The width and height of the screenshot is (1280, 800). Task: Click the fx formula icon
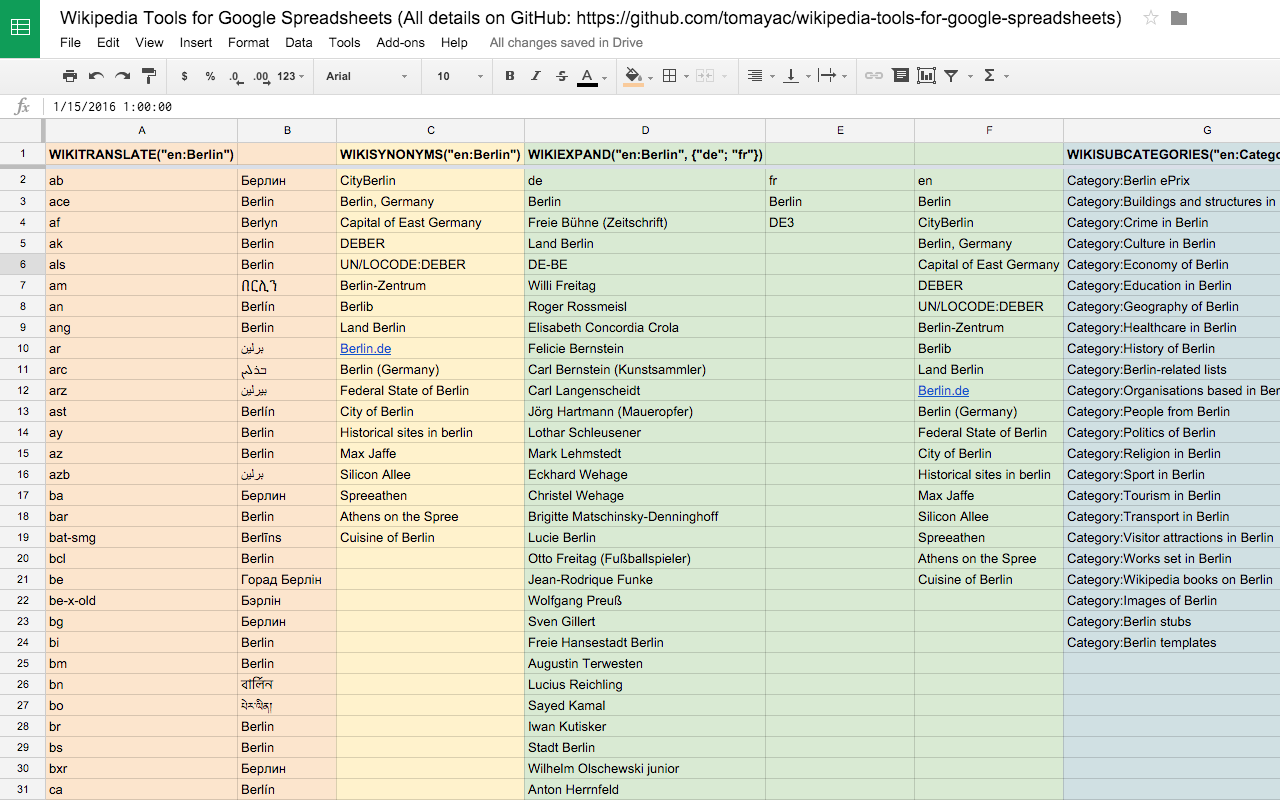(x=22, y=107)
